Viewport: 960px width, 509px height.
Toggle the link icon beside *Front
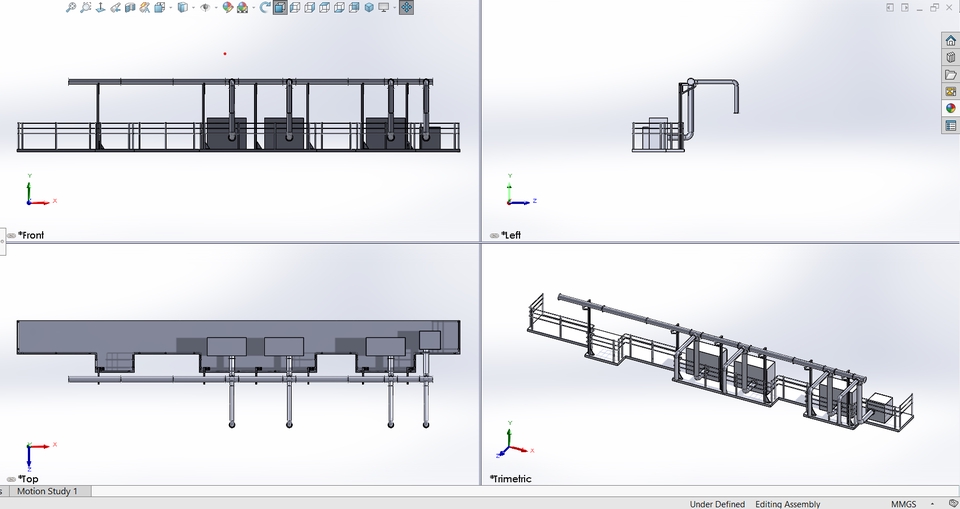(x=11, y=235)
